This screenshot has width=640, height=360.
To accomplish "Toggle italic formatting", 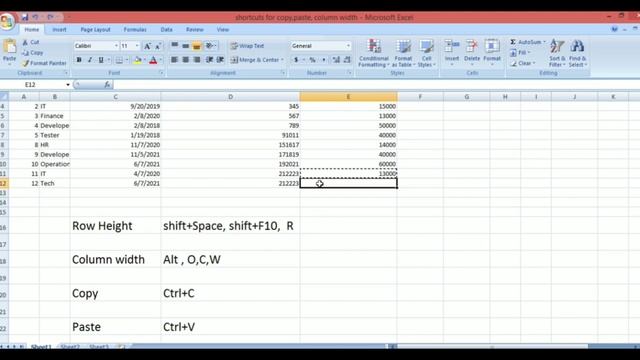I will click(90, 60).
